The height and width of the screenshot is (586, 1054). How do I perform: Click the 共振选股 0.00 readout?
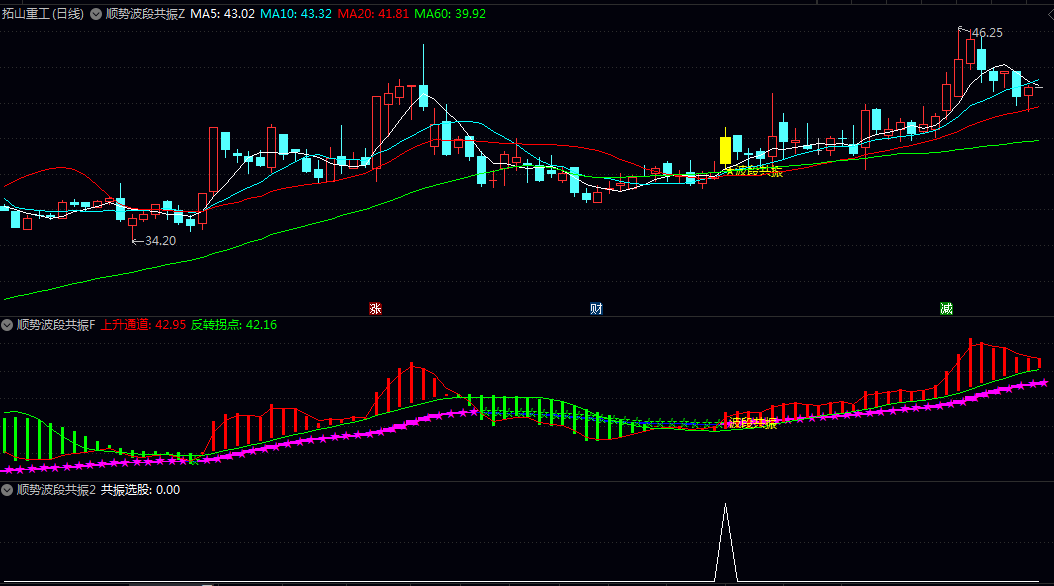pyautogui.click(x=140, y=490)
